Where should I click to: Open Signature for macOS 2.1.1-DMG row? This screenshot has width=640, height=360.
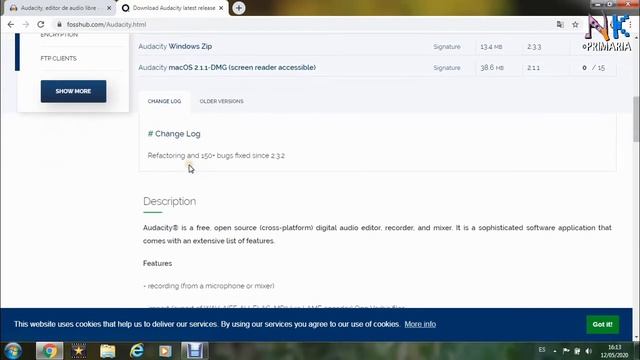pos(447,68)
